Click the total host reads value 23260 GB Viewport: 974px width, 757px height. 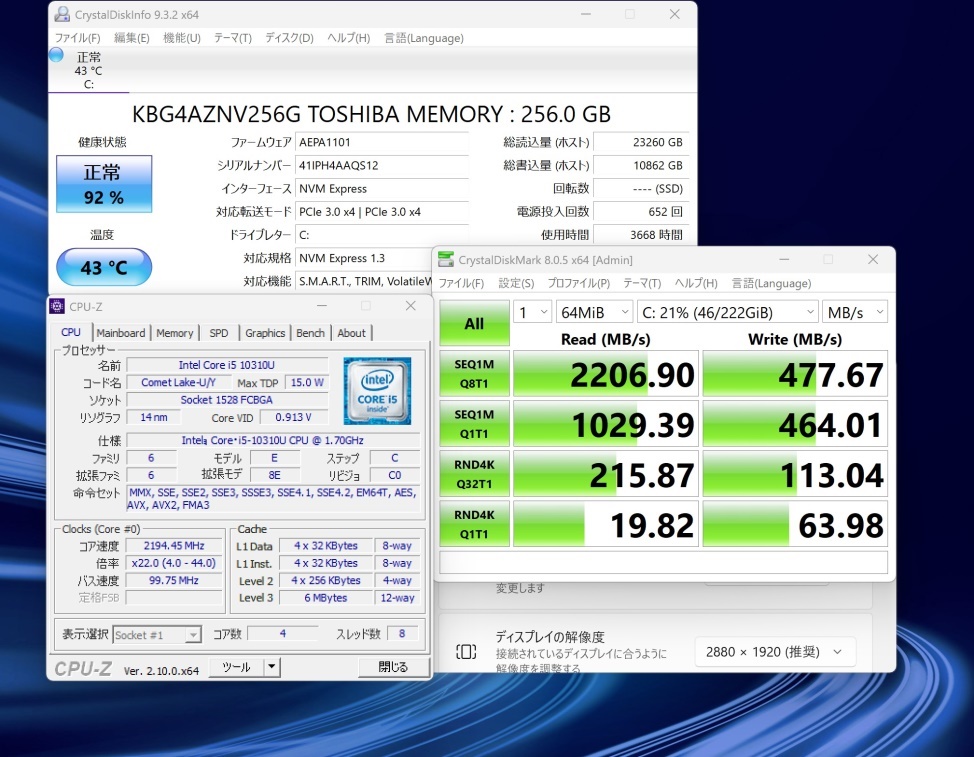pyautogui.click(x=640, y=142)
